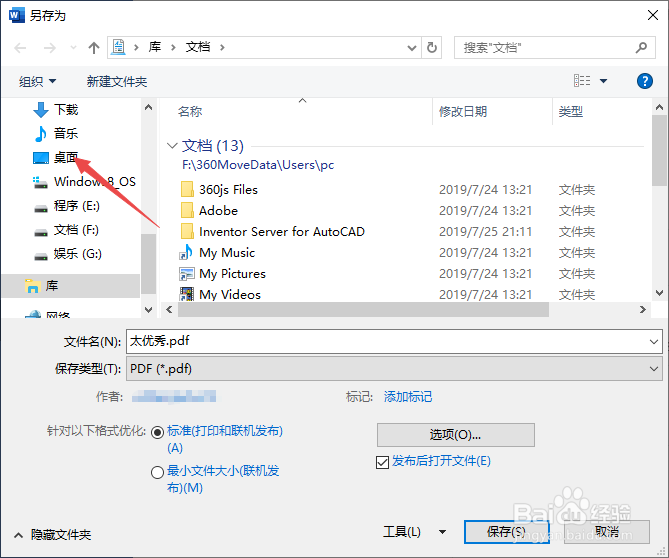Click 新建文件夹 (New folder) button
The width and height of the screenshot is (669, 558).
(116, 81)
